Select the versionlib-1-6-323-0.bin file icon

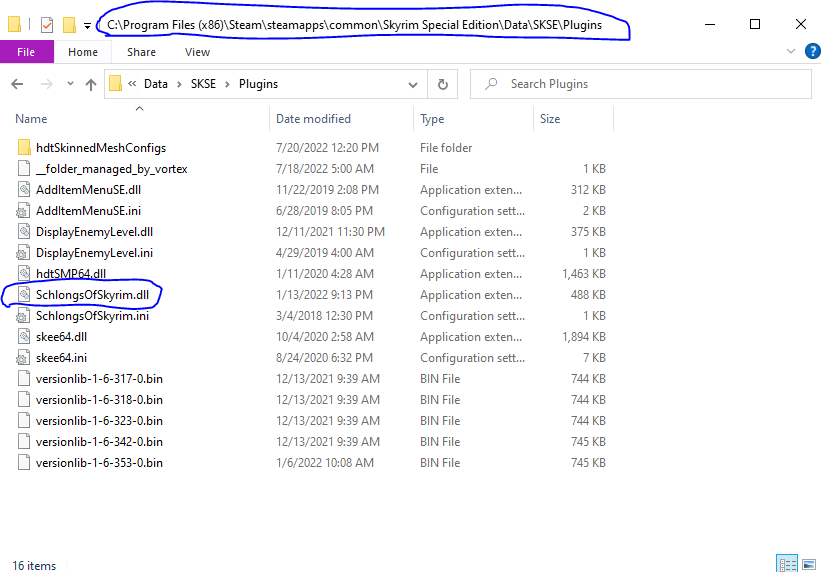coord(24,421)
